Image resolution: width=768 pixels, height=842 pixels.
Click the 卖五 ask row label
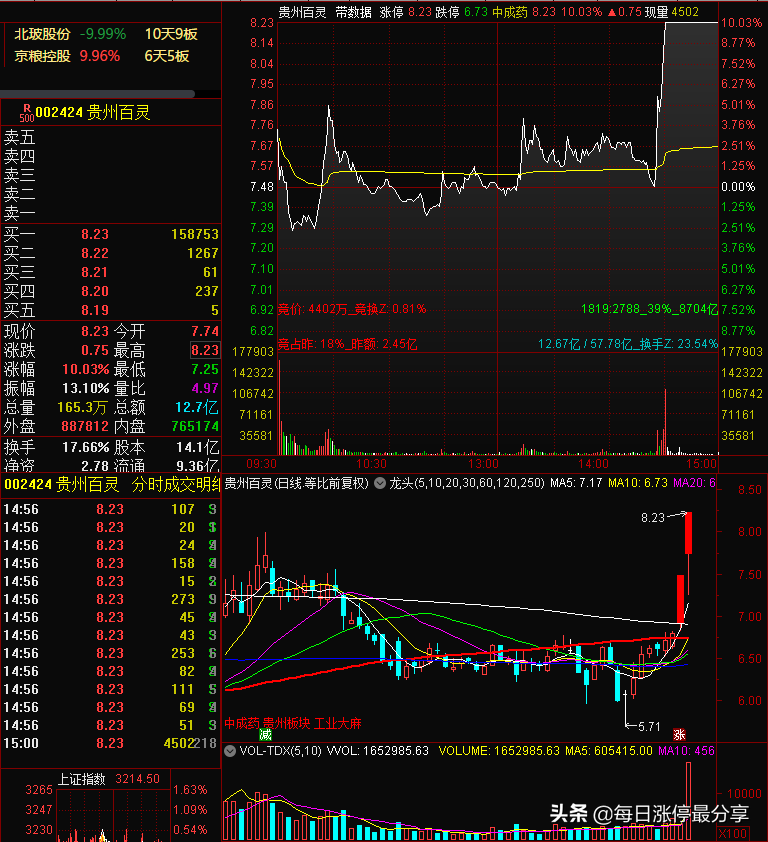click(19, 138)
